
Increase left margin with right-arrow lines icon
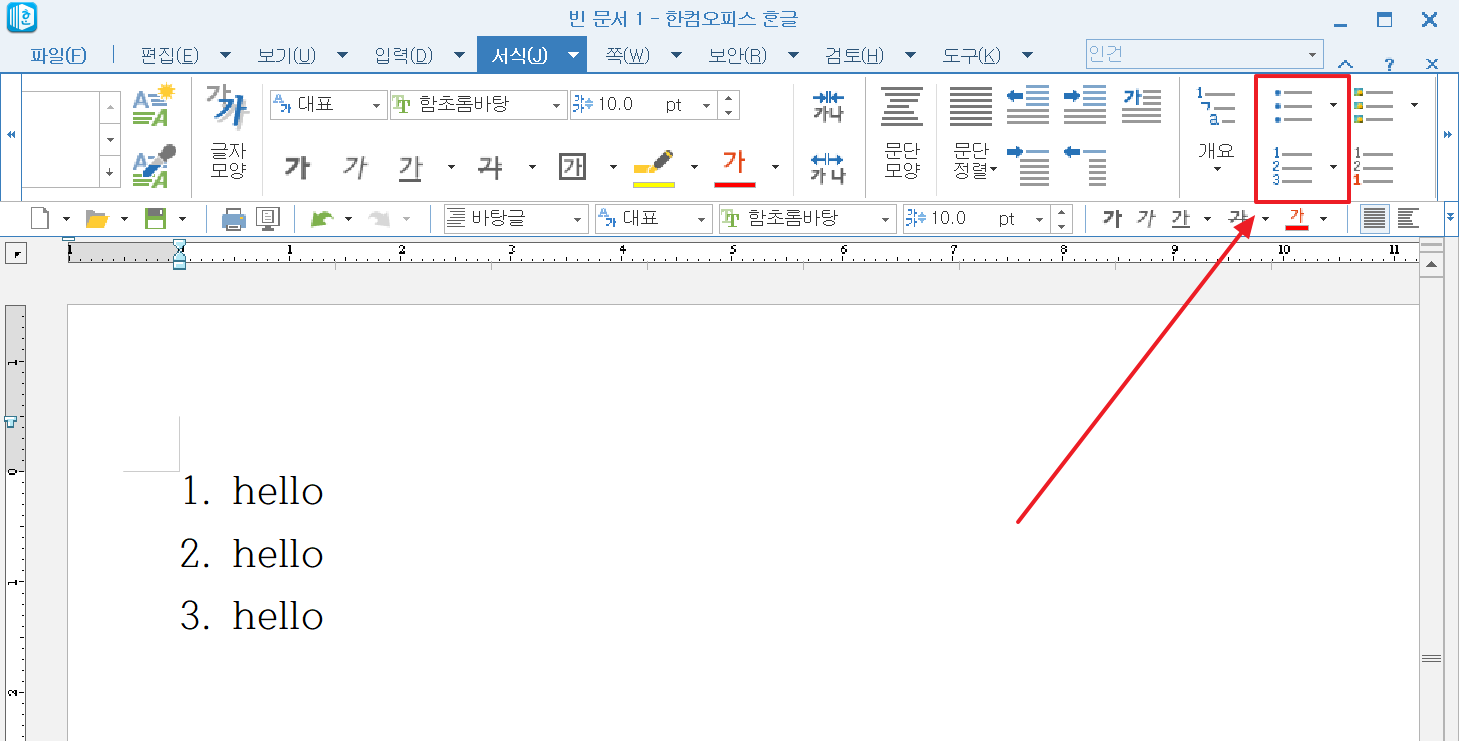pyautogui.click(x=1085, y=105)
